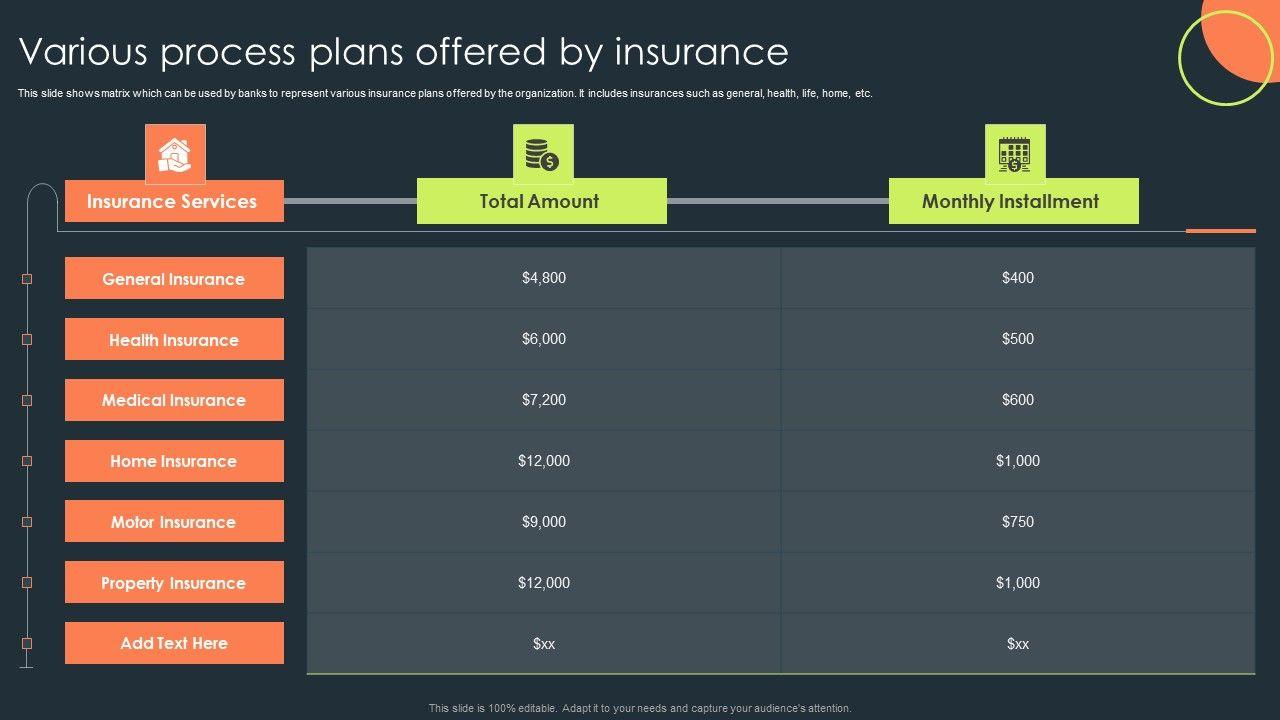The image size is (1280, 720).
Task: Click the Add Text Here placeholder
Action: tap(174, 643)
